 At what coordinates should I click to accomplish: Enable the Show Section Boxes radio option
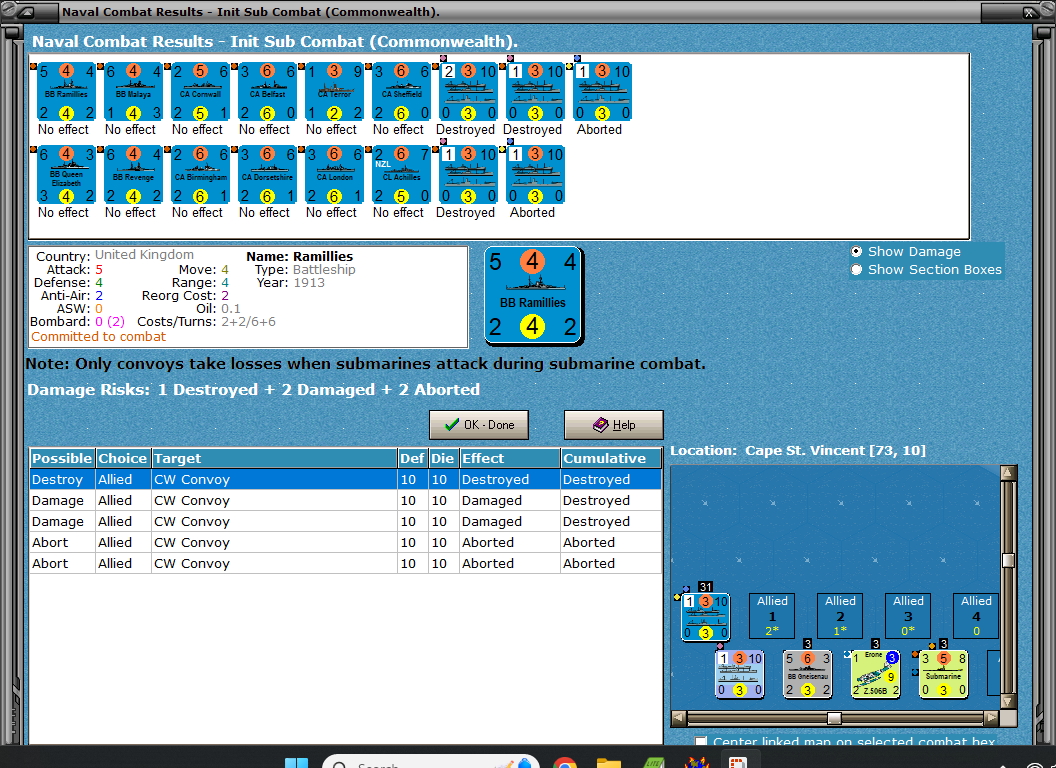coord(856,269)
